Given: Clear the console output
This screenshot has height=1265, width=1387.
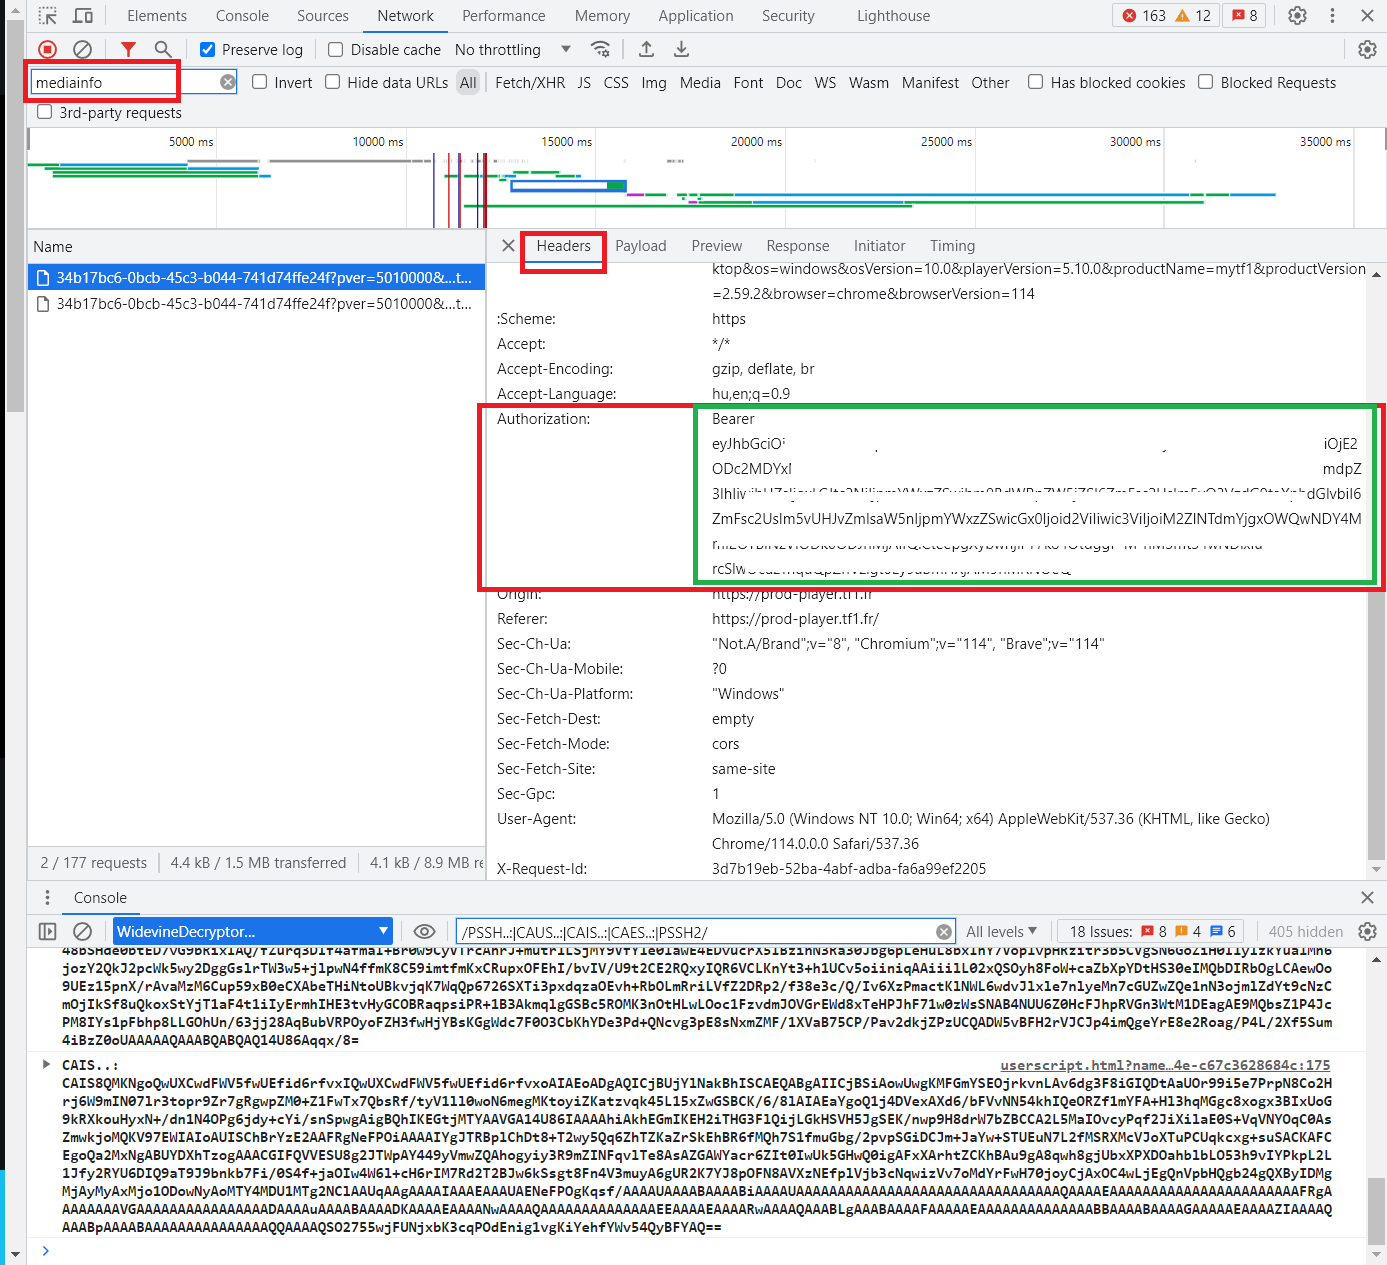Looking at the screenshot, I should coord(83,932).
